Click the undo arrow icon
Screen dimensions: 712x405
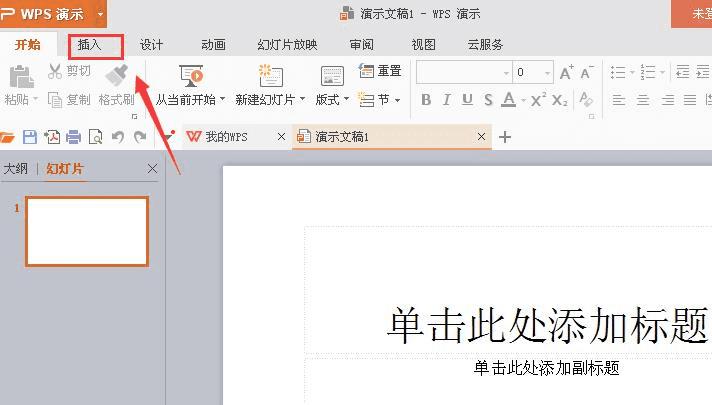(118, 137)
